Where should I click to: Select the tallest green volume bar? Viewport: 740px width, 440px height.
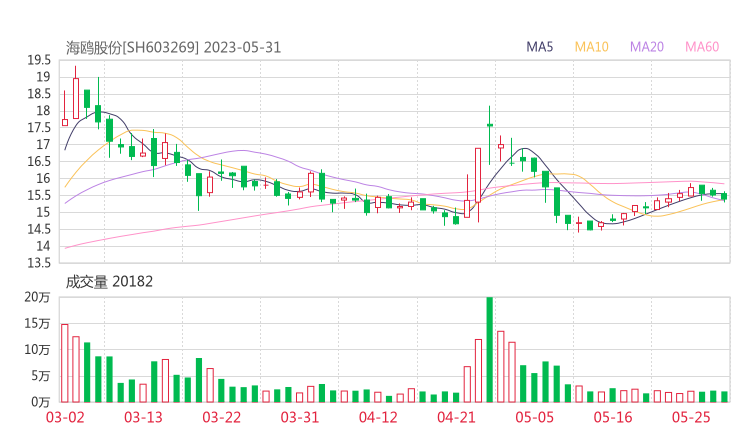489,350
